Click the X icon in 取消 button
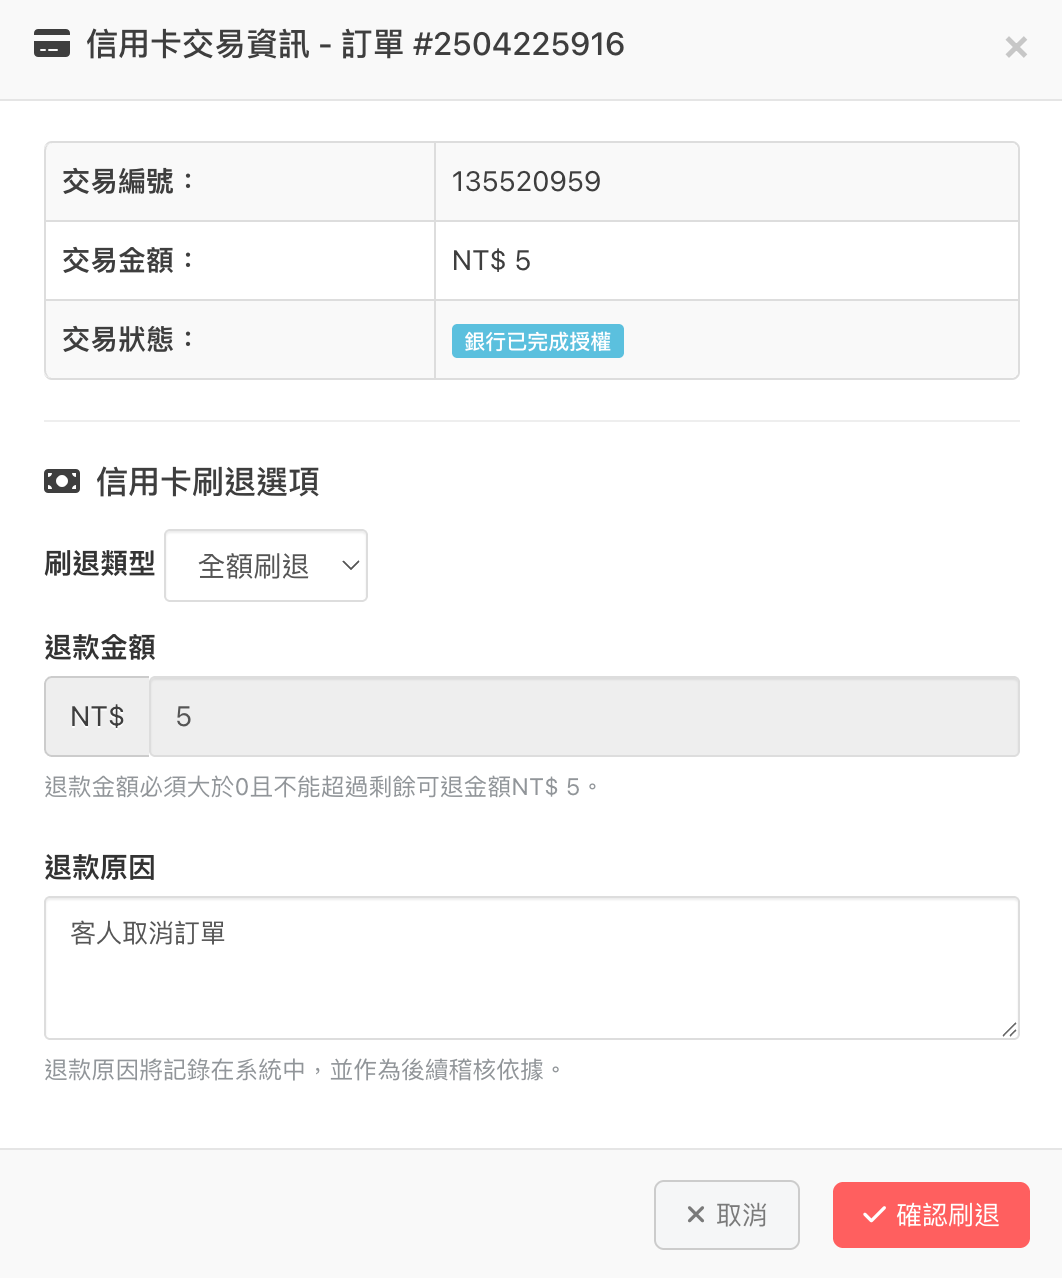The width and height of the screenshot is (1062, 1278). coord(696,1215)
